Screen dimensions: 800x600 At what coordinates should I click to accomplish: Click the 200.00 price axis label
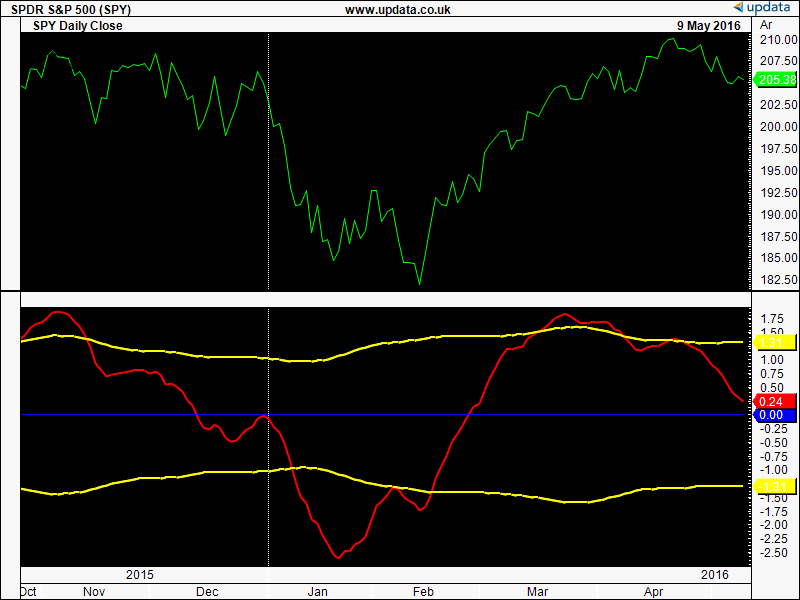pos(779,127)
